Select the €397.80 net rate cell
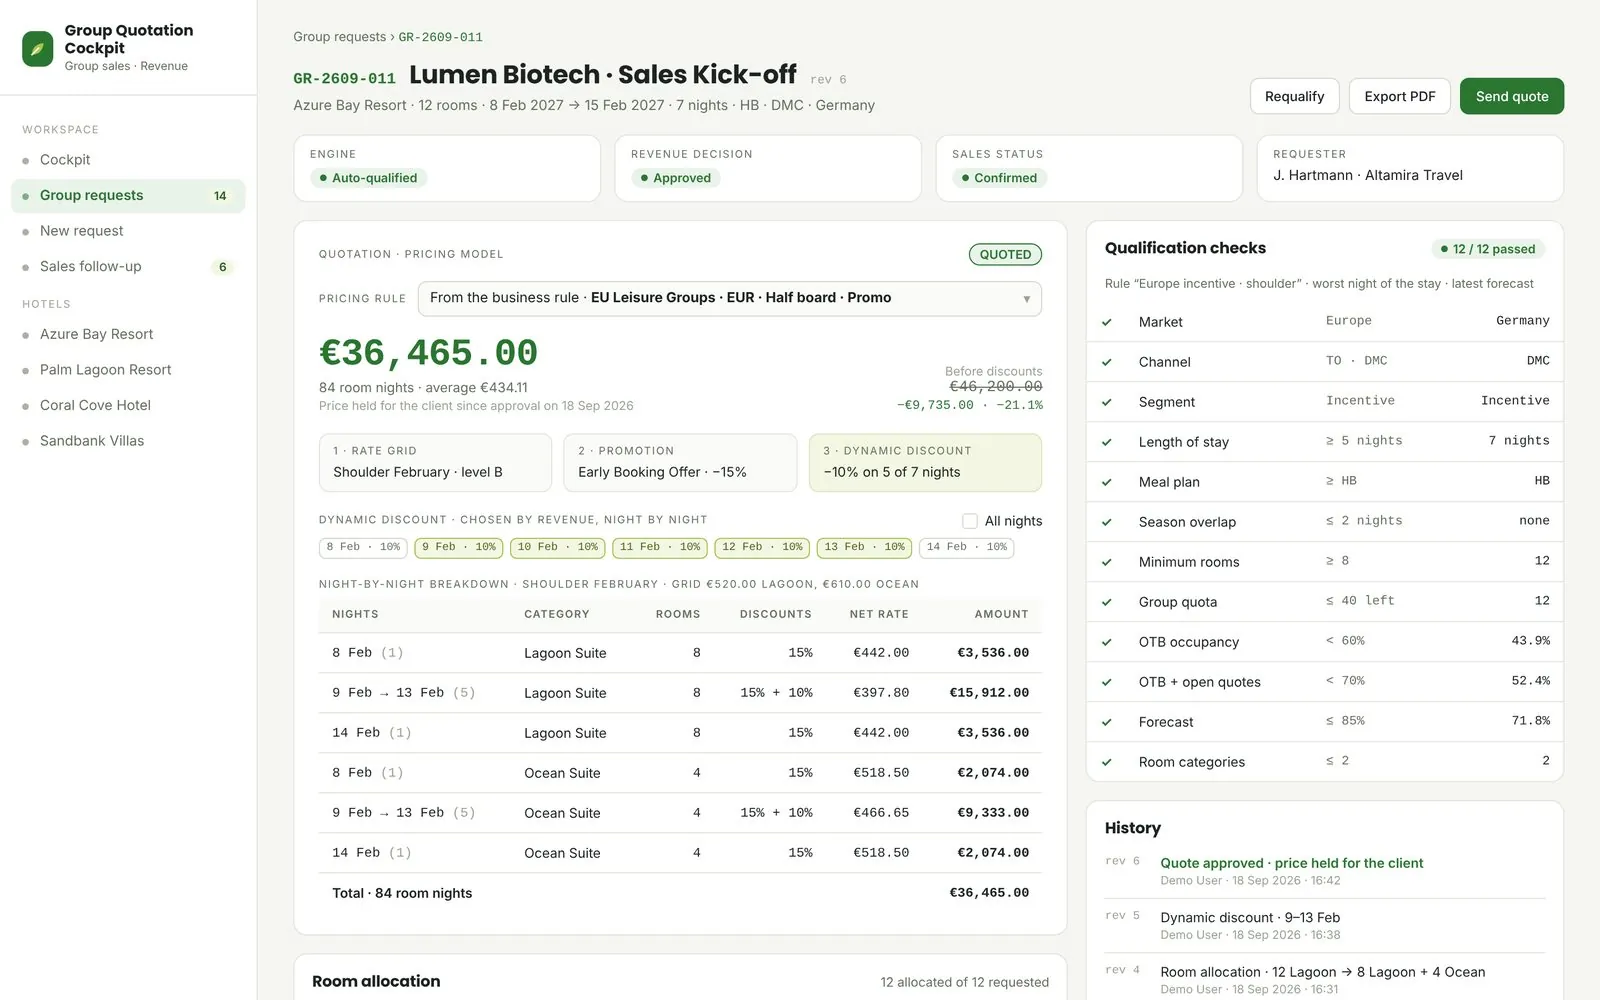The height and width of the screenshot is (1000, 1600). pyautogui.click(x=881, y=693)
